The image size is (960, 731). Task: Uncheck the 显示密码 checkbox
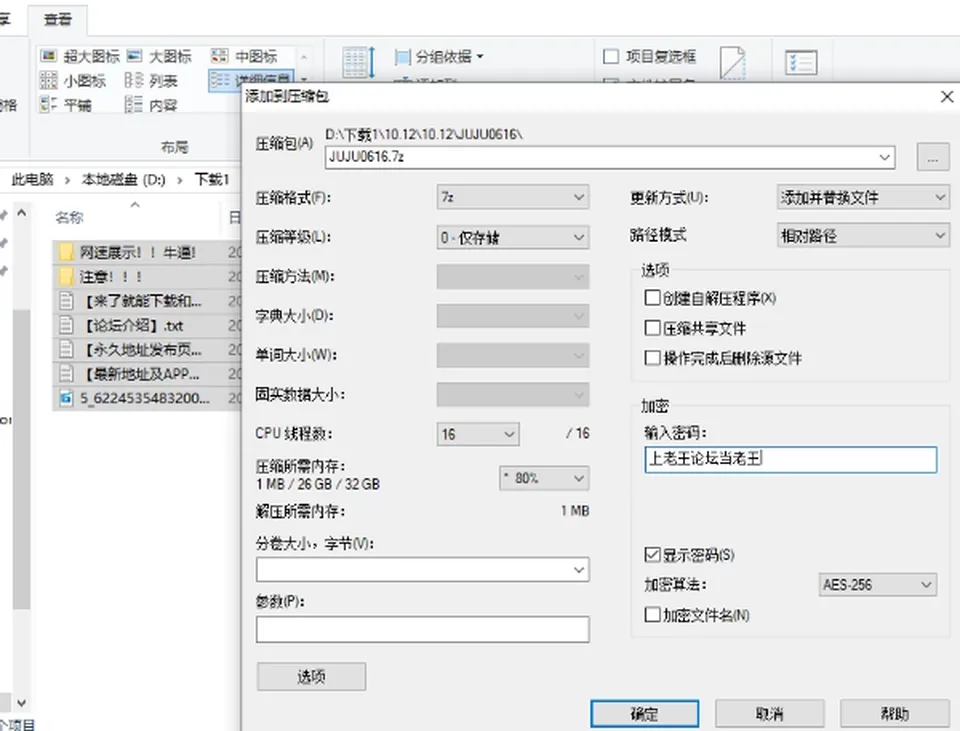click(653, 555)
